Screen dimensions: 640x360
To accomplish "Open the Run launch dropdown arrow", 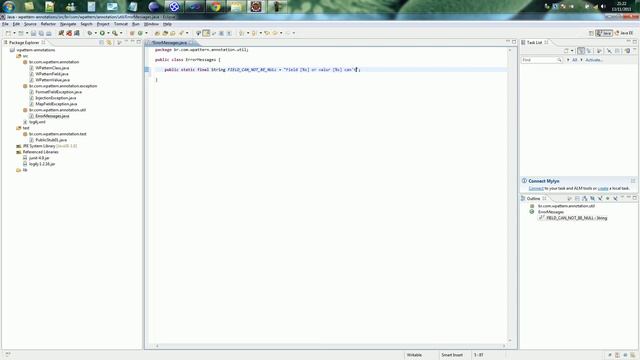I will click(108, 33).
